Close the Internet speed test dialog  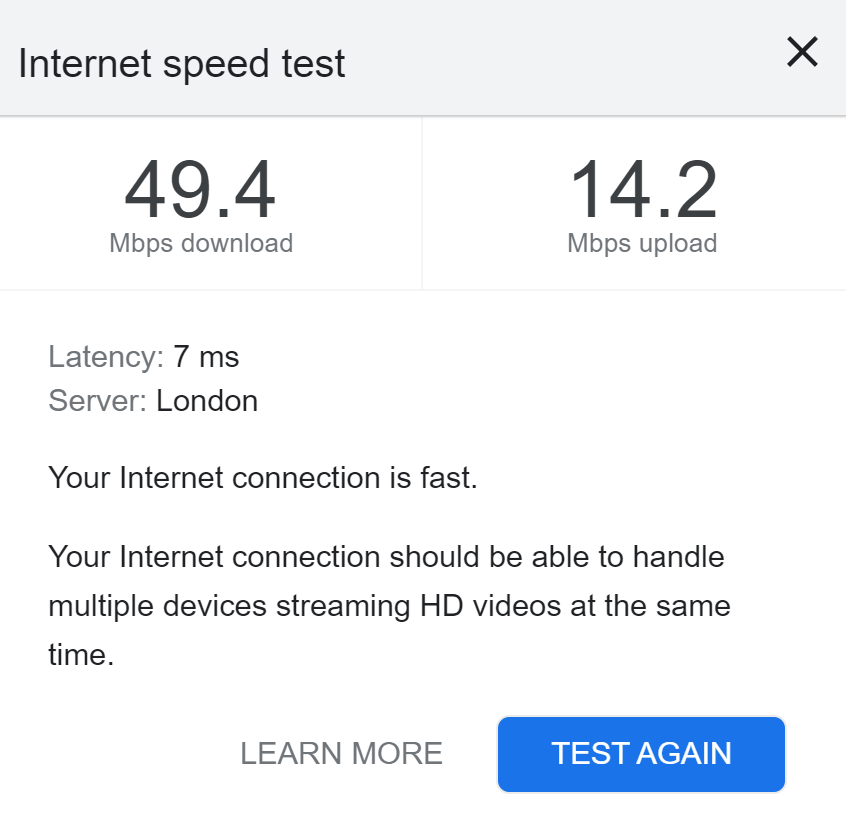click(802, 53)
